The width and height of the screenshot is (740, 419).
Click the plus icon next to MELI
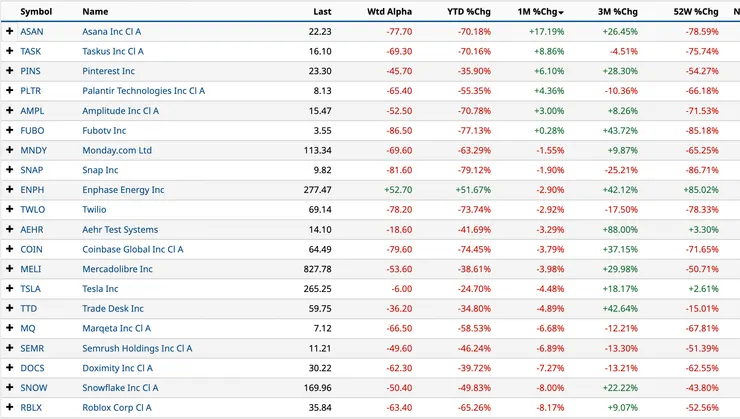pos(10,269)
